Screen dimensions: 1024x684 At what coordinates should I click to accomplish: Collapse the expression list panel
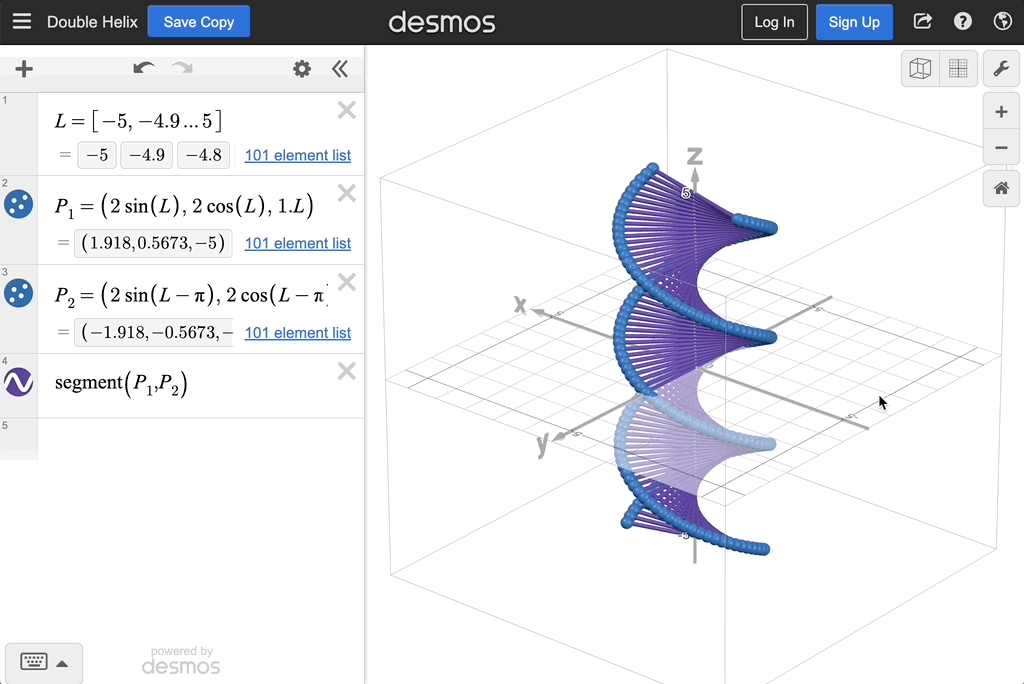pyautogui.click(x=340, y=69)
